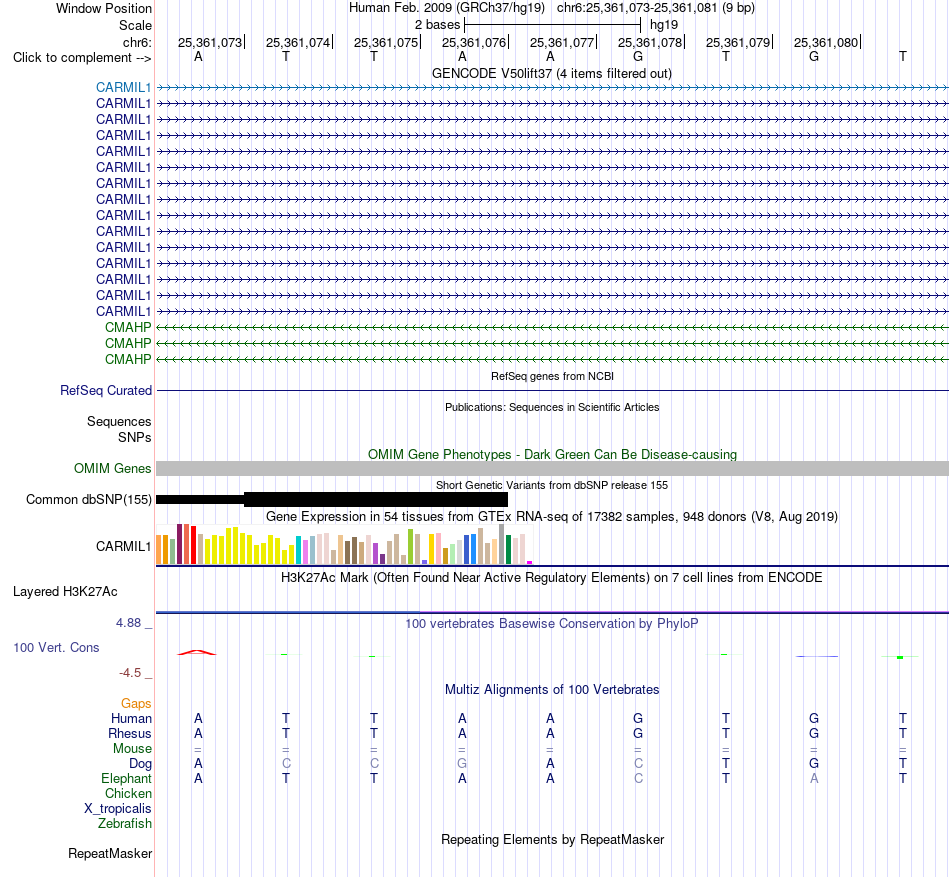Click the 'Sequences SNPs' track label
Screen dimensions: 950x877
pyautogui.click(x=119, y=429)
